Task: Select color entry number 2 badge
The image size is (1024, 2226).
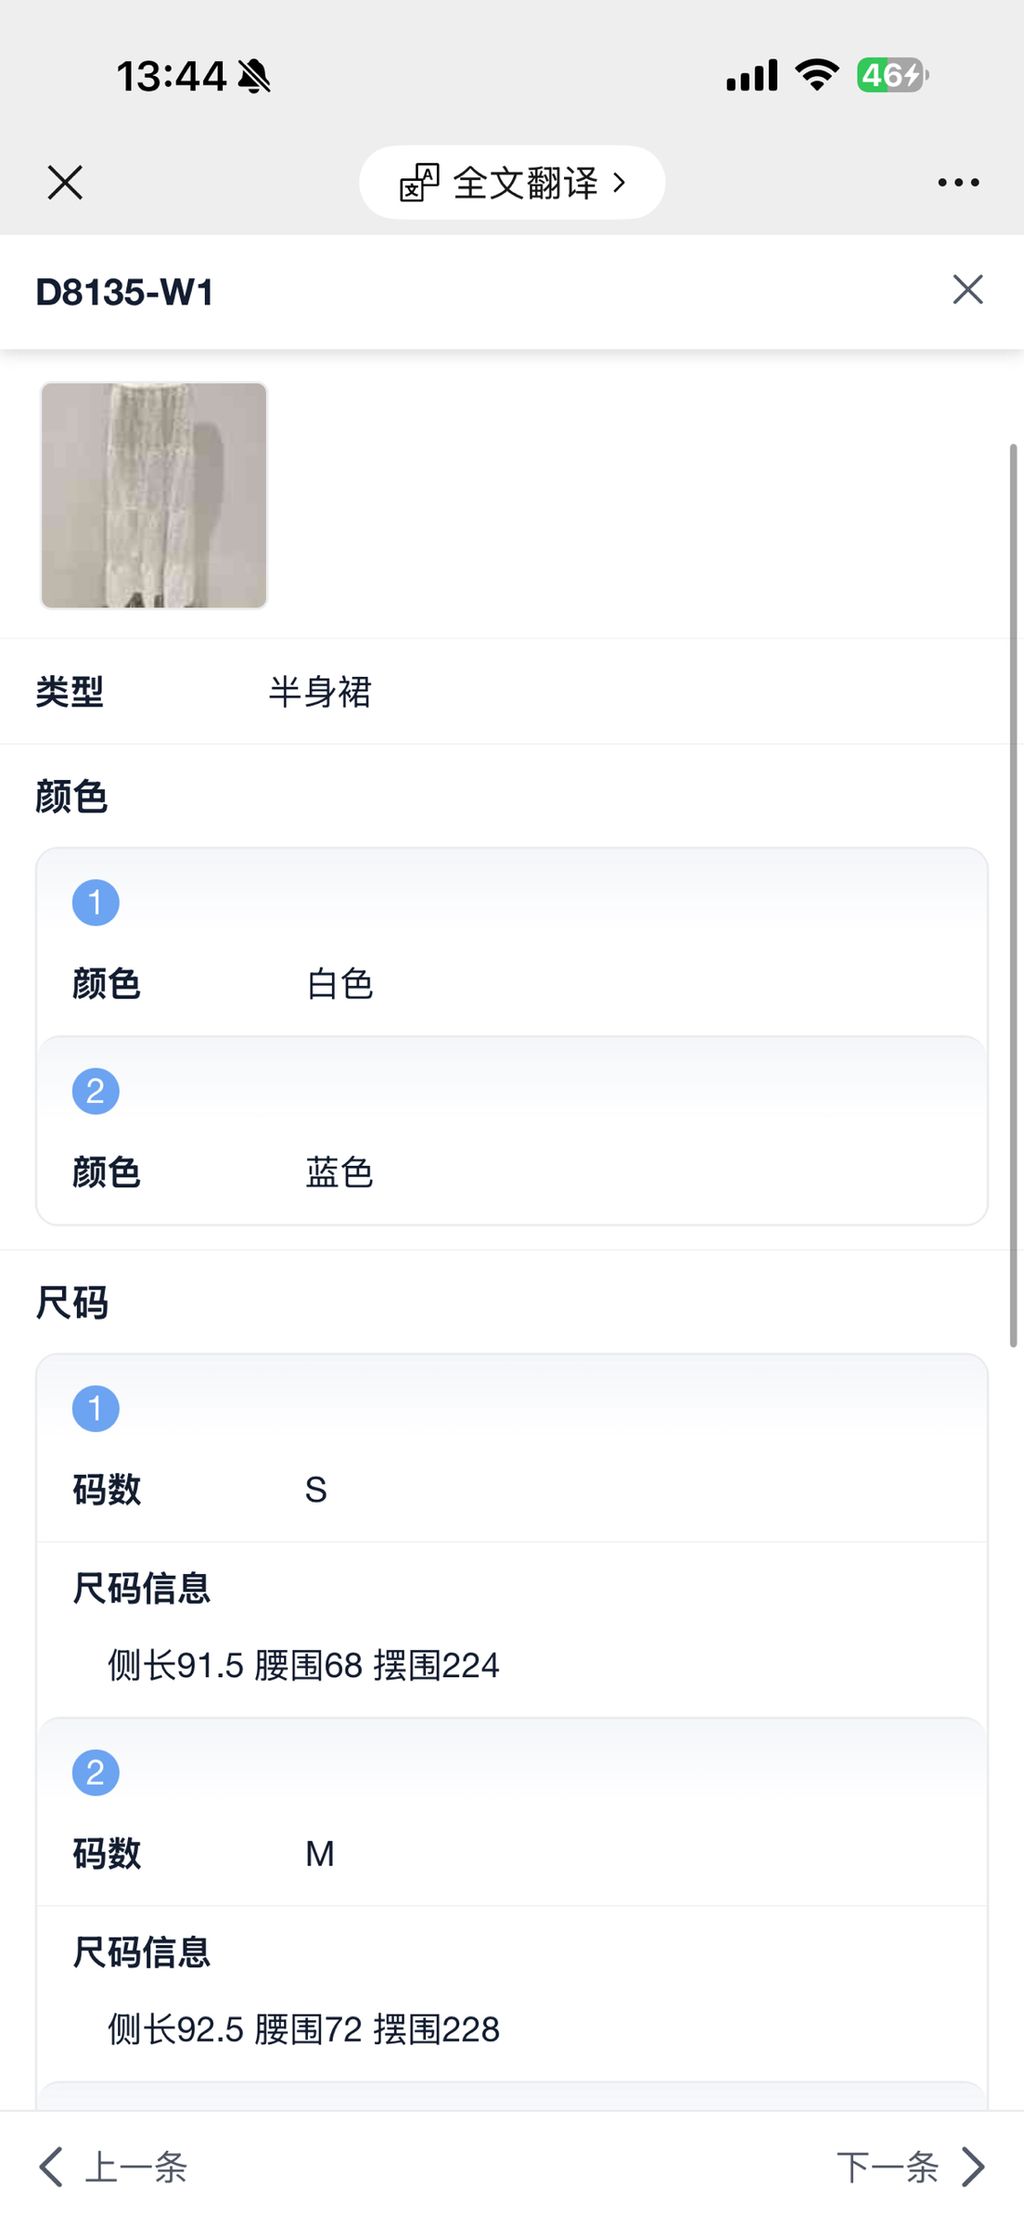Action: (x=96, y=1091)
